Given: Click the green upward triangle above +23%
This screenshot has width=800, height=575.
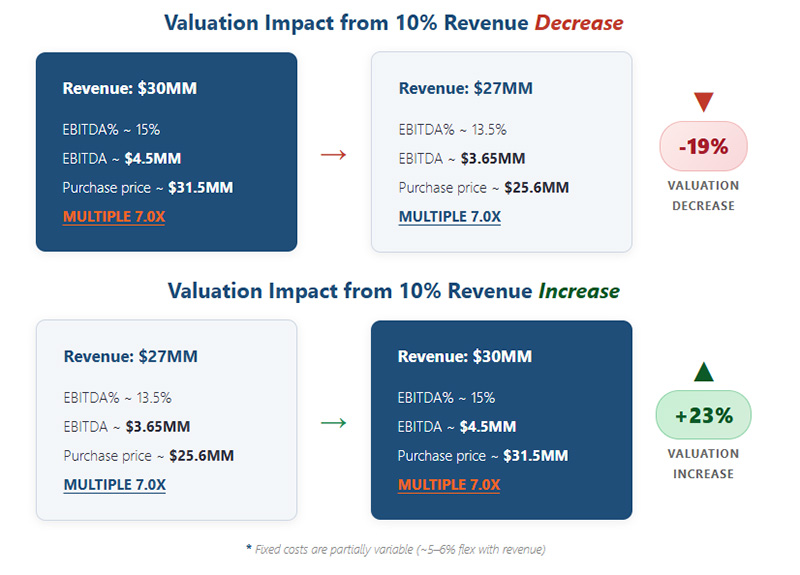Looking at the screenshot, I should (703, 372).
